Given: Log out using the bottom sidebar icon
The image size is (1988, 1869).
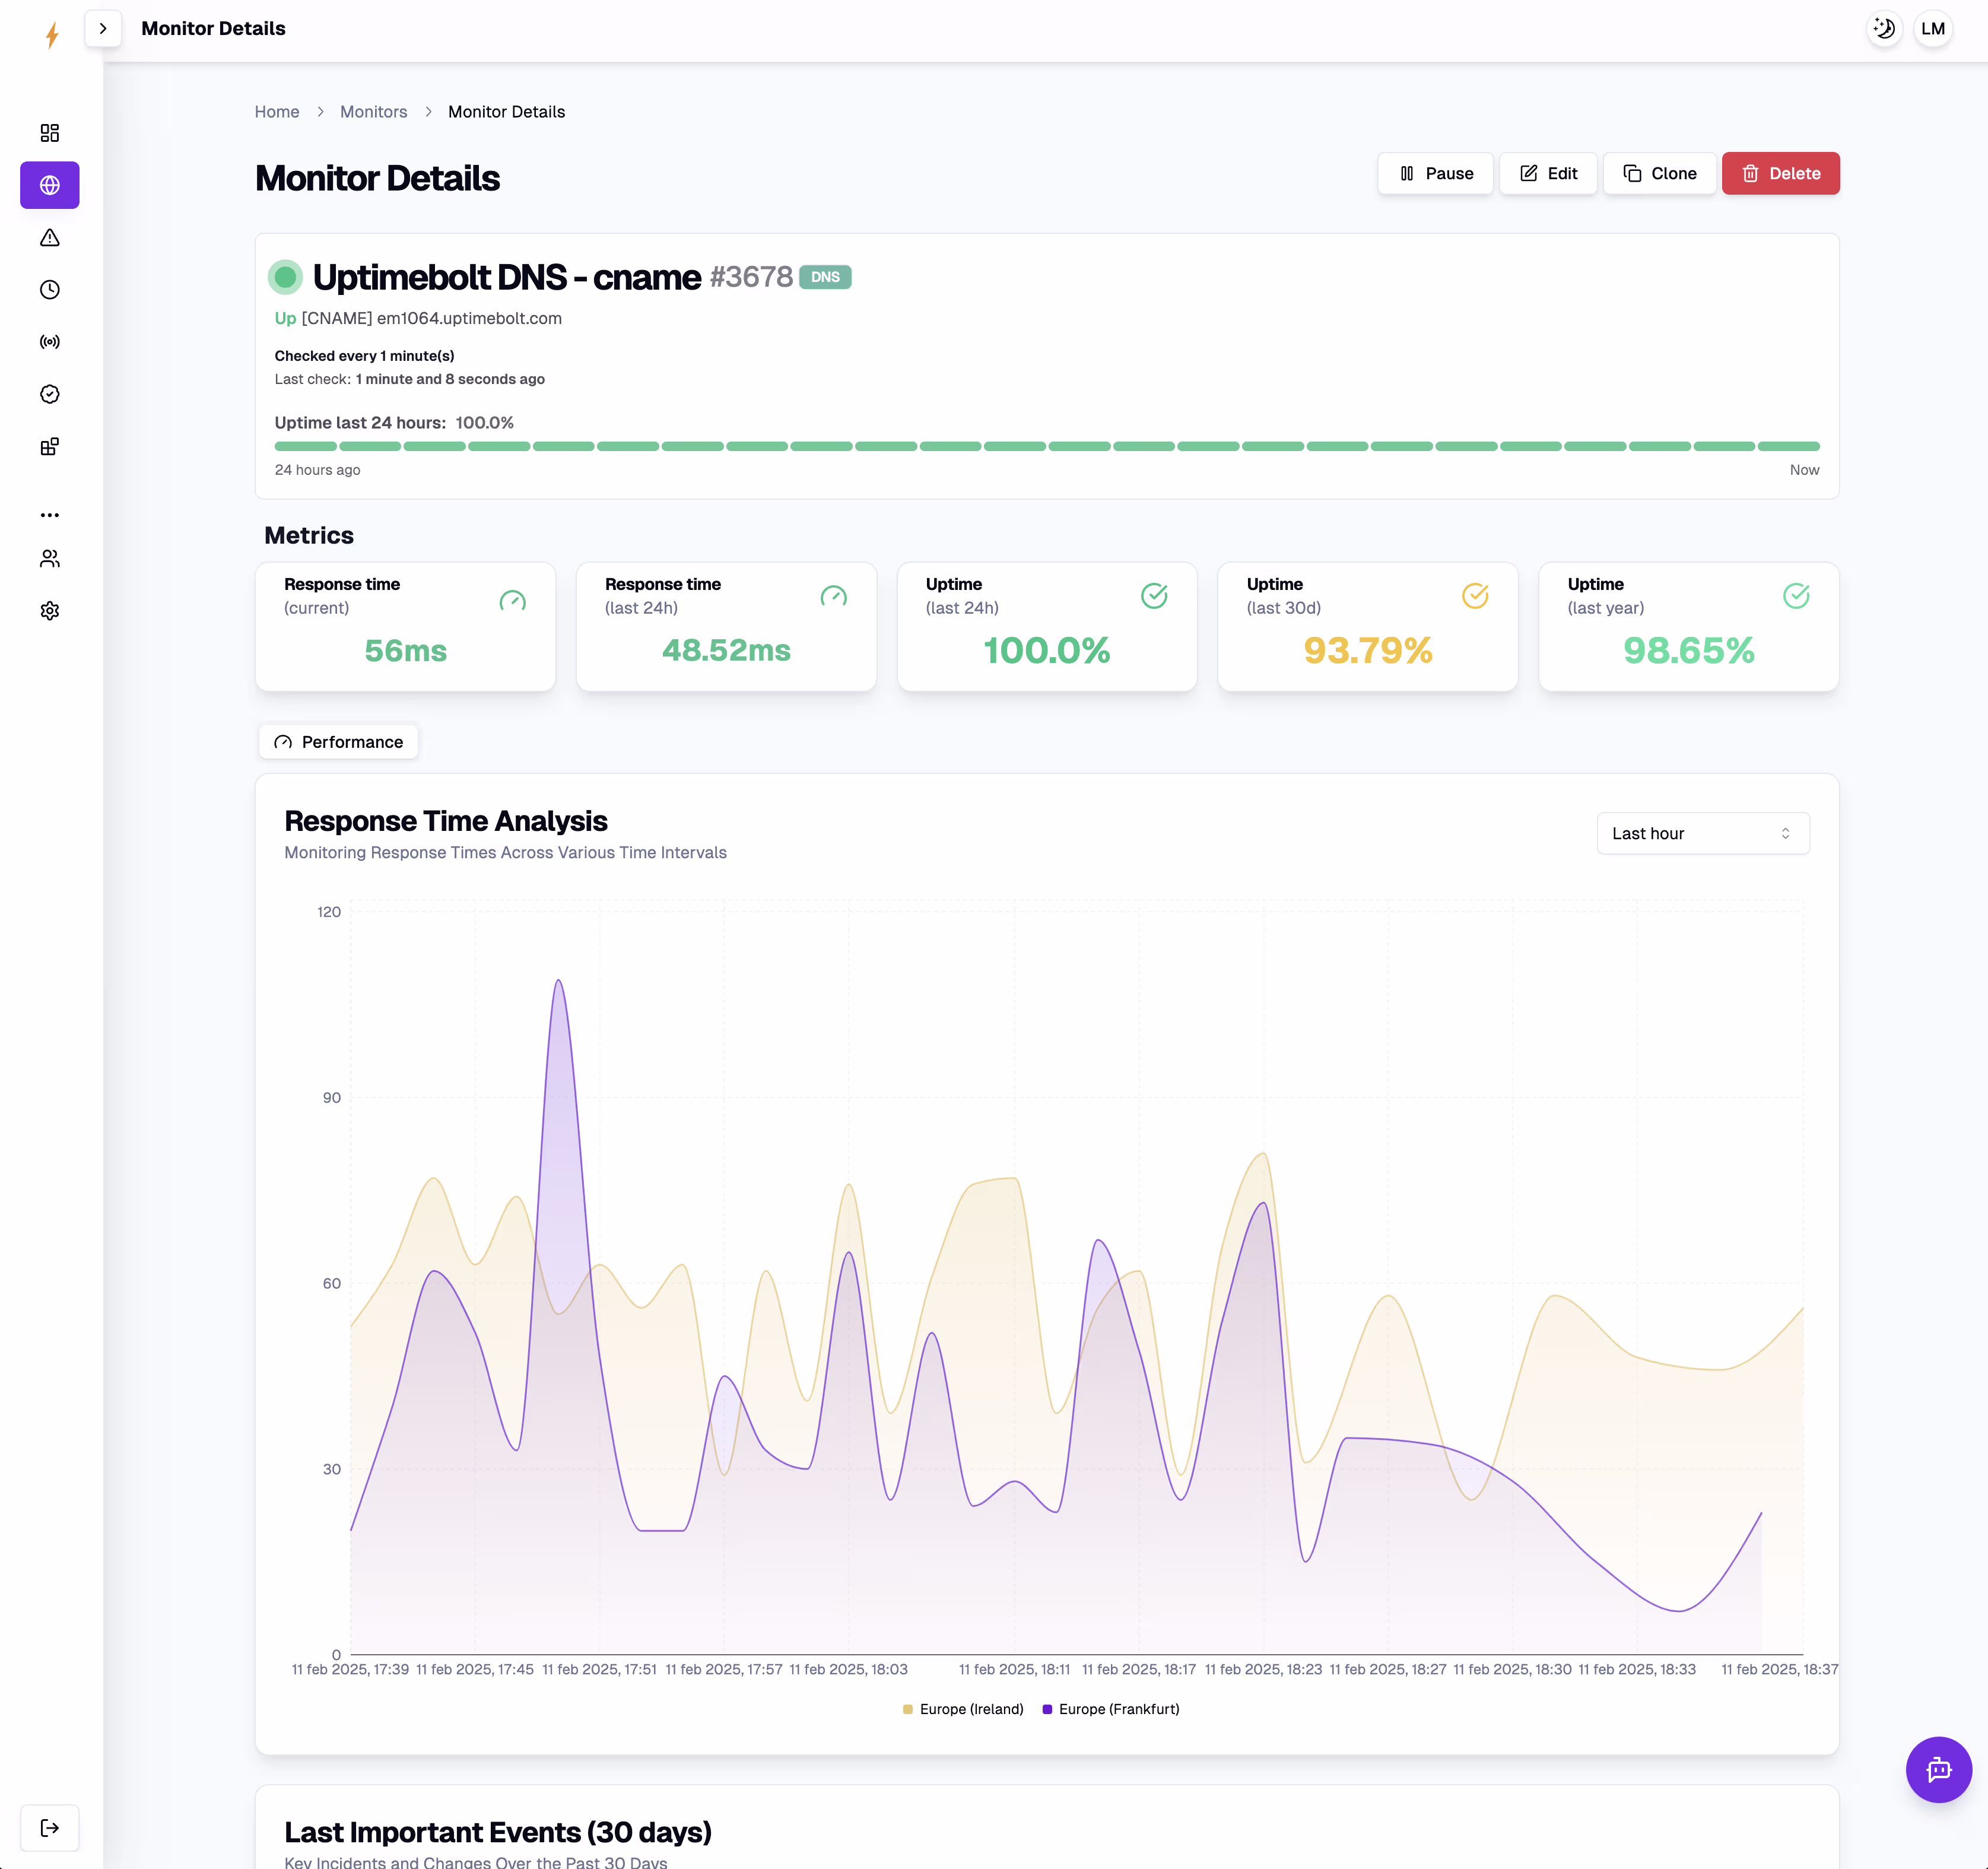Looking at the screenshot, I should [x=49, y=1827].
